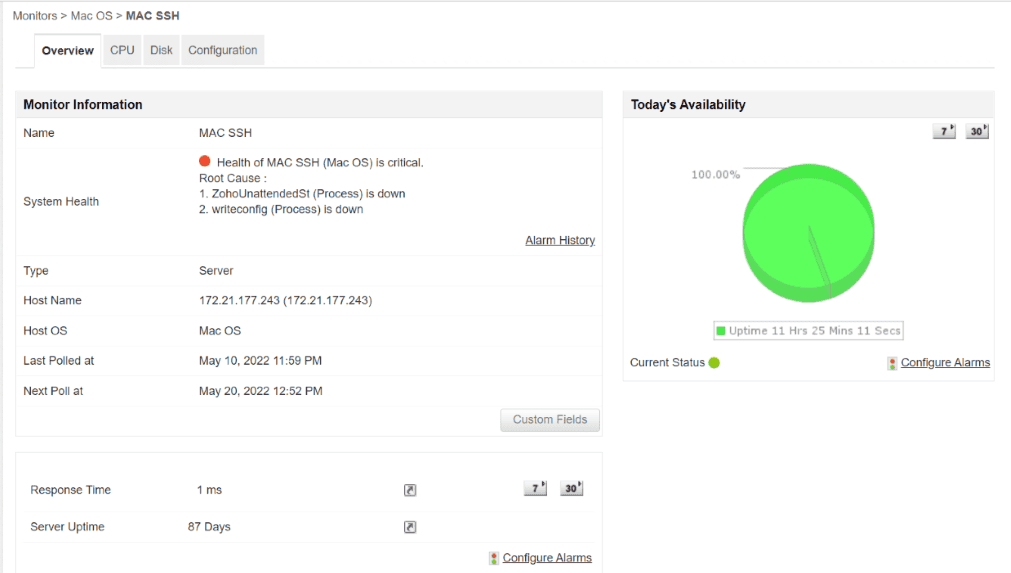Go to Monitors breadcrumb link

[35, 15]
